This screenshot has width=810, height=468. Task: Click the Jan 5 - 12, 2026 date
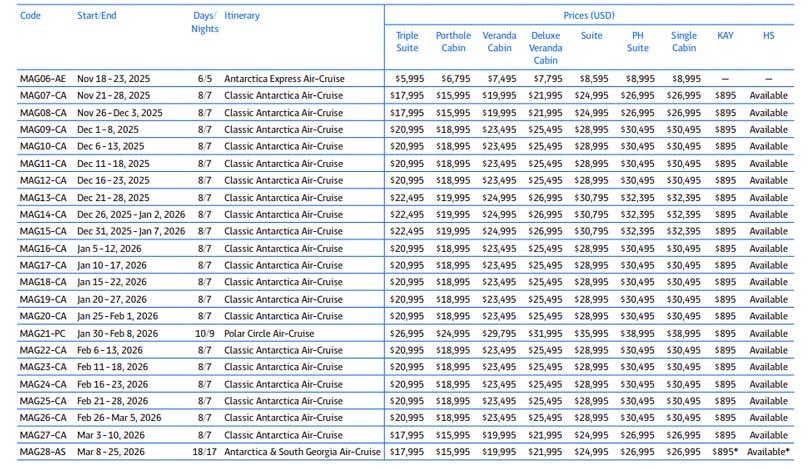(x=109, y=248)
